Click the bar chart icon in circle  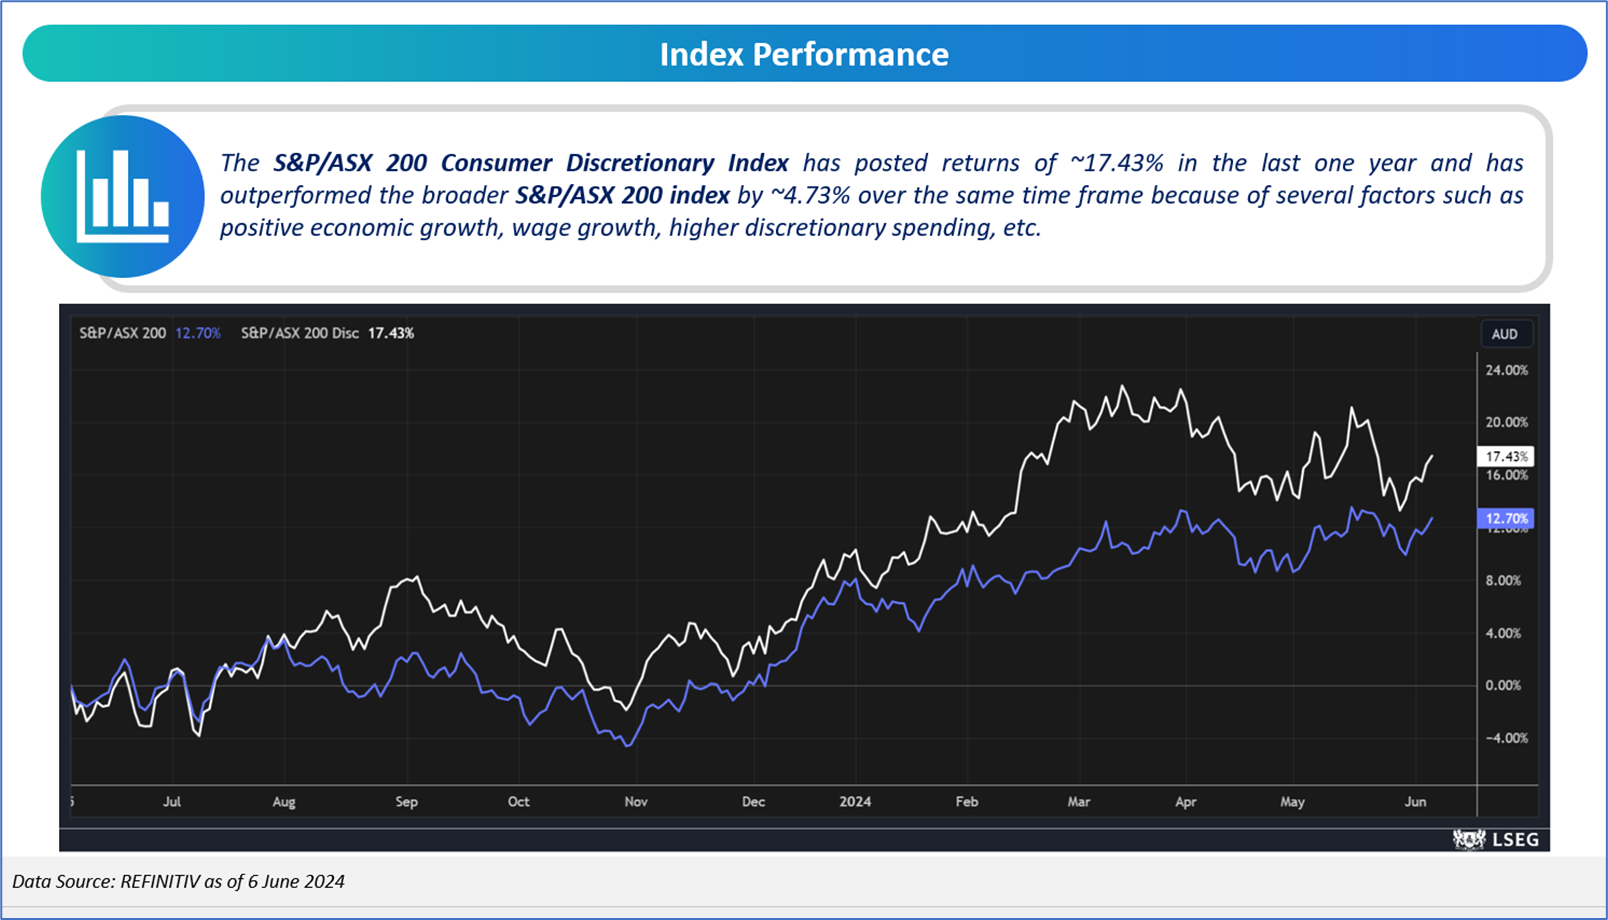[123, 196]
